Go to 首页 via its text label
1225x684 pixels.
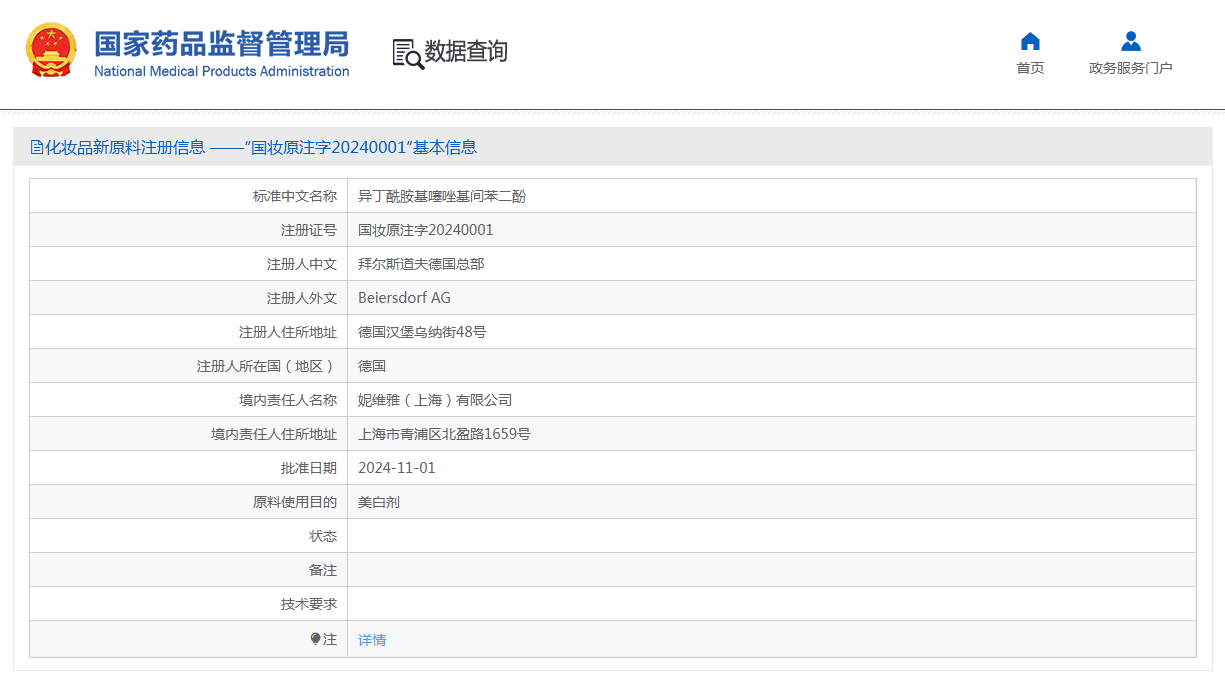(x=1030, y=68)
